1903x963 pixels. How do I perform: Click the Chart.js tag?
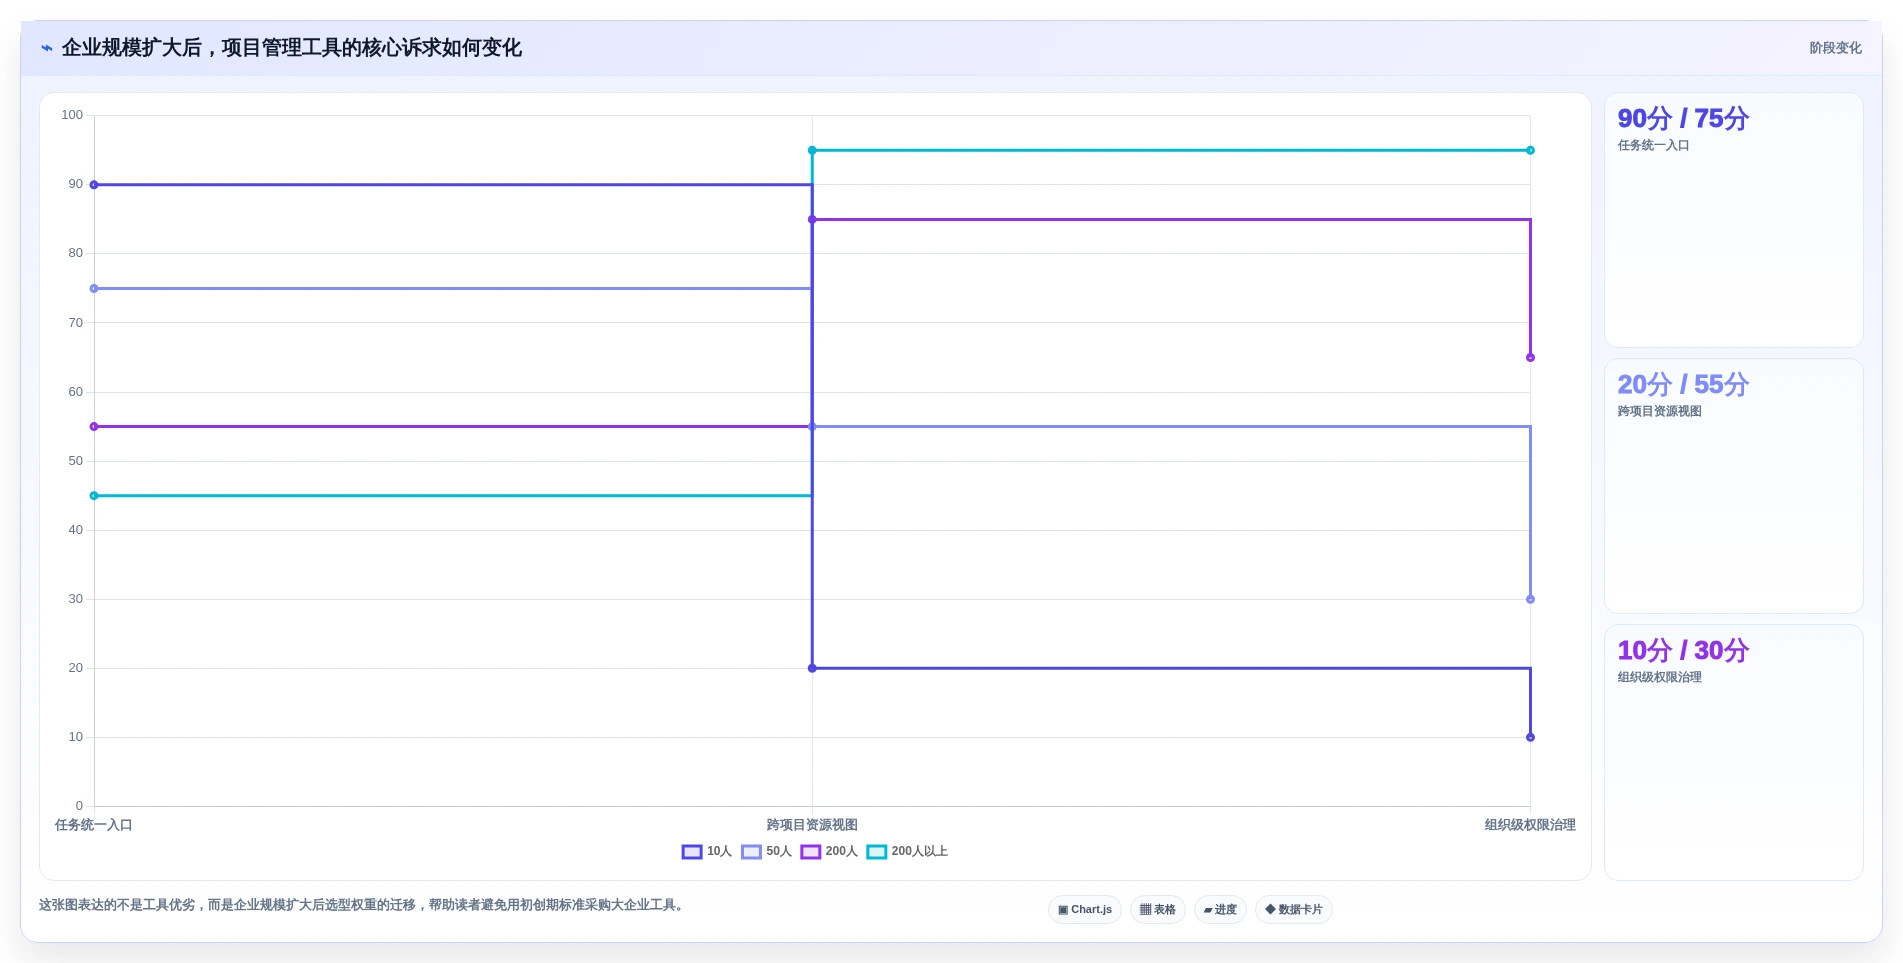1085,910
